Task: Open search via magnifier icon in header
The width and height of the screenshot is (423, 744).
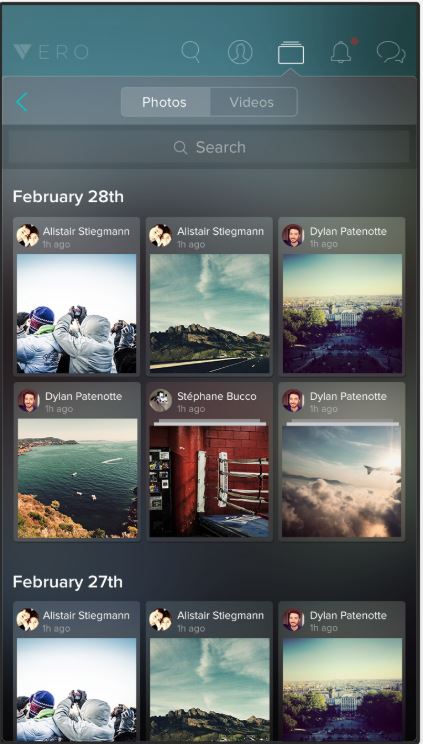Action: [x=190, y=52]
